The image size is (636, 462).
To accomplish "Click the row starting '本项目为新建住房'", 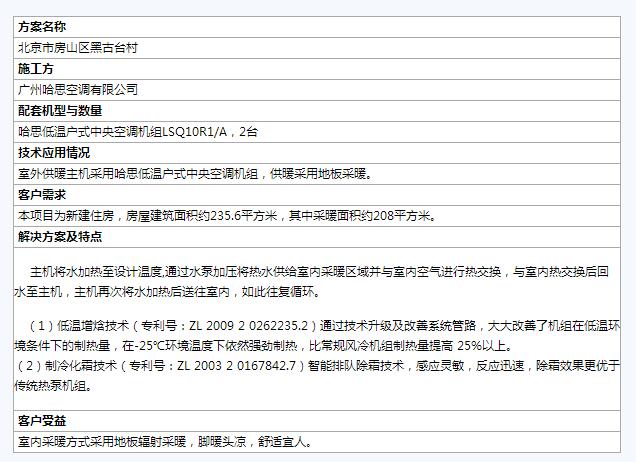I will point(317,216).
